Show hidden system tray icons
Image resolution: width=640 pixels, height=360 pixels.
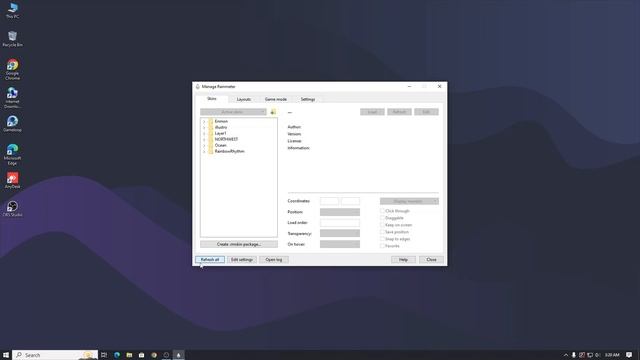[x=565, y=355]
